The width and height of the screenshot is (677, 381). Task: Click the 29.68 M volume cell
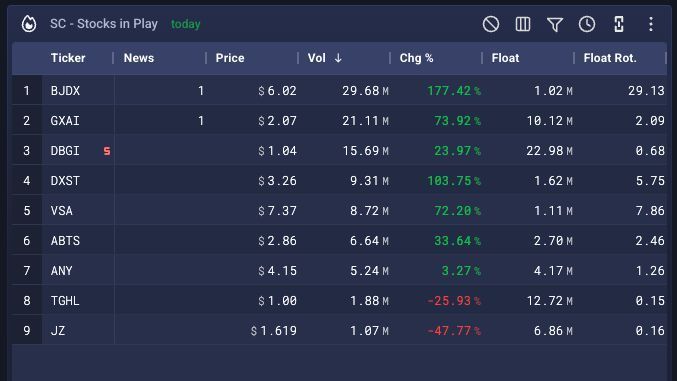pyautogui.click(x=365, y=91)
